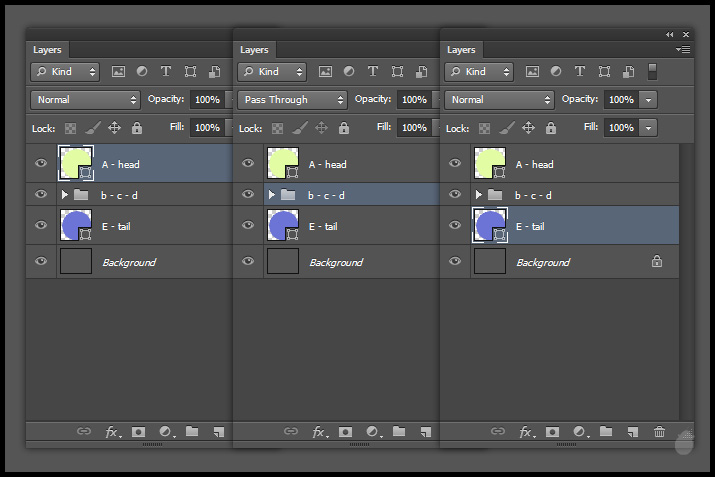Screen dimensions: 715x477
Task: Add a layer mask in the middle Layers panel
Action: click(x=345, y=432)
